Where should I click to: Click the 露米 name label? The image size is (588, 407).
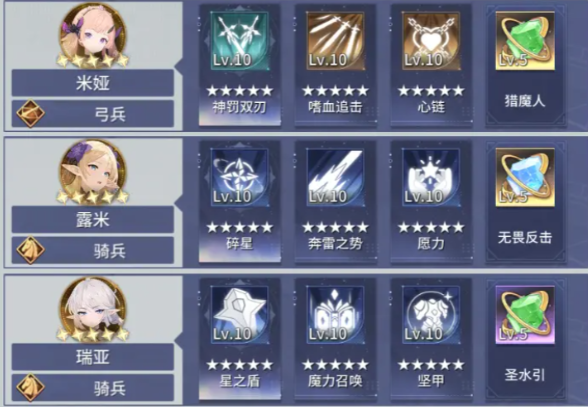click(x=93, y=219)
